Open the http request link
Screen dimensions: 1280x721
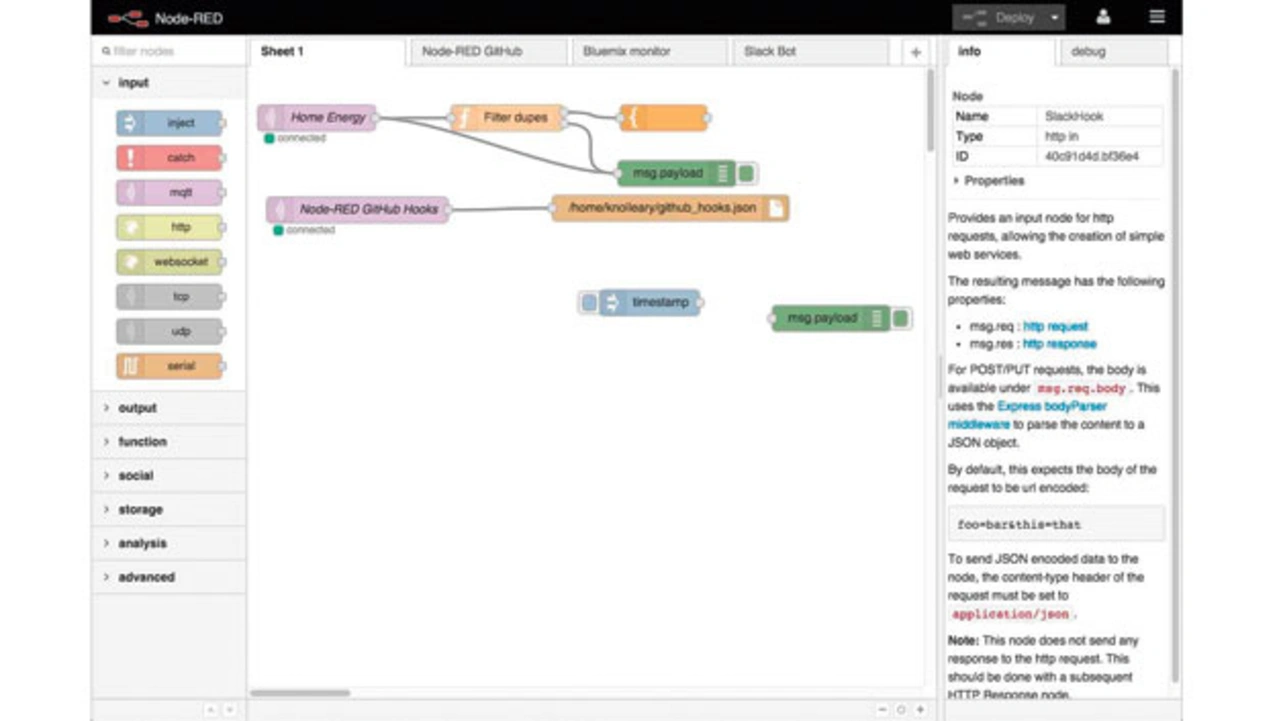[1055, 327]
